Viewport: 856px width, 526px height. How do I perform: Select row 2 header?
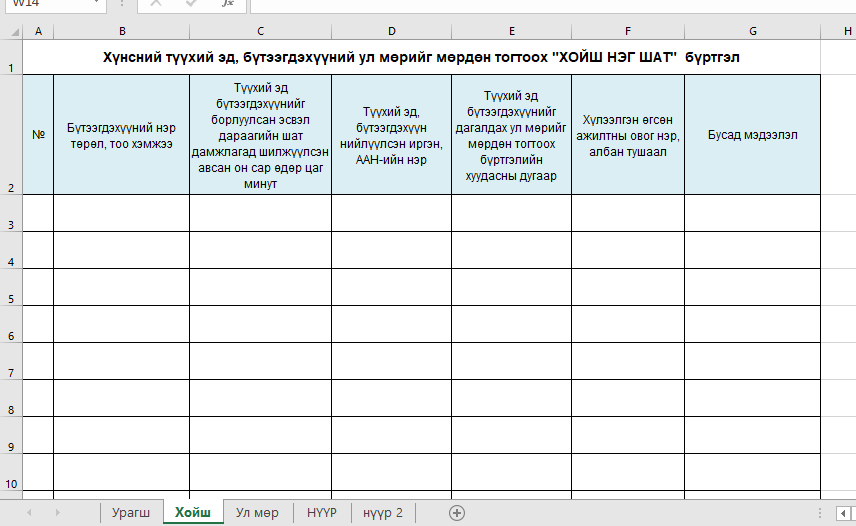point(11,134)
